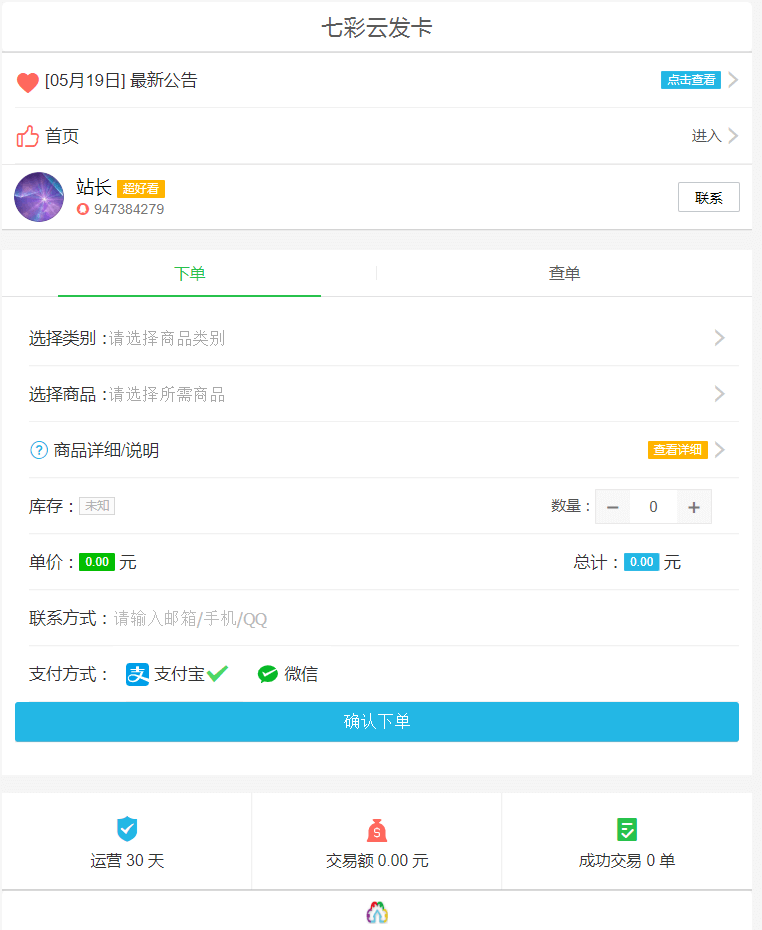Decrease quantity with minus button

613,507
